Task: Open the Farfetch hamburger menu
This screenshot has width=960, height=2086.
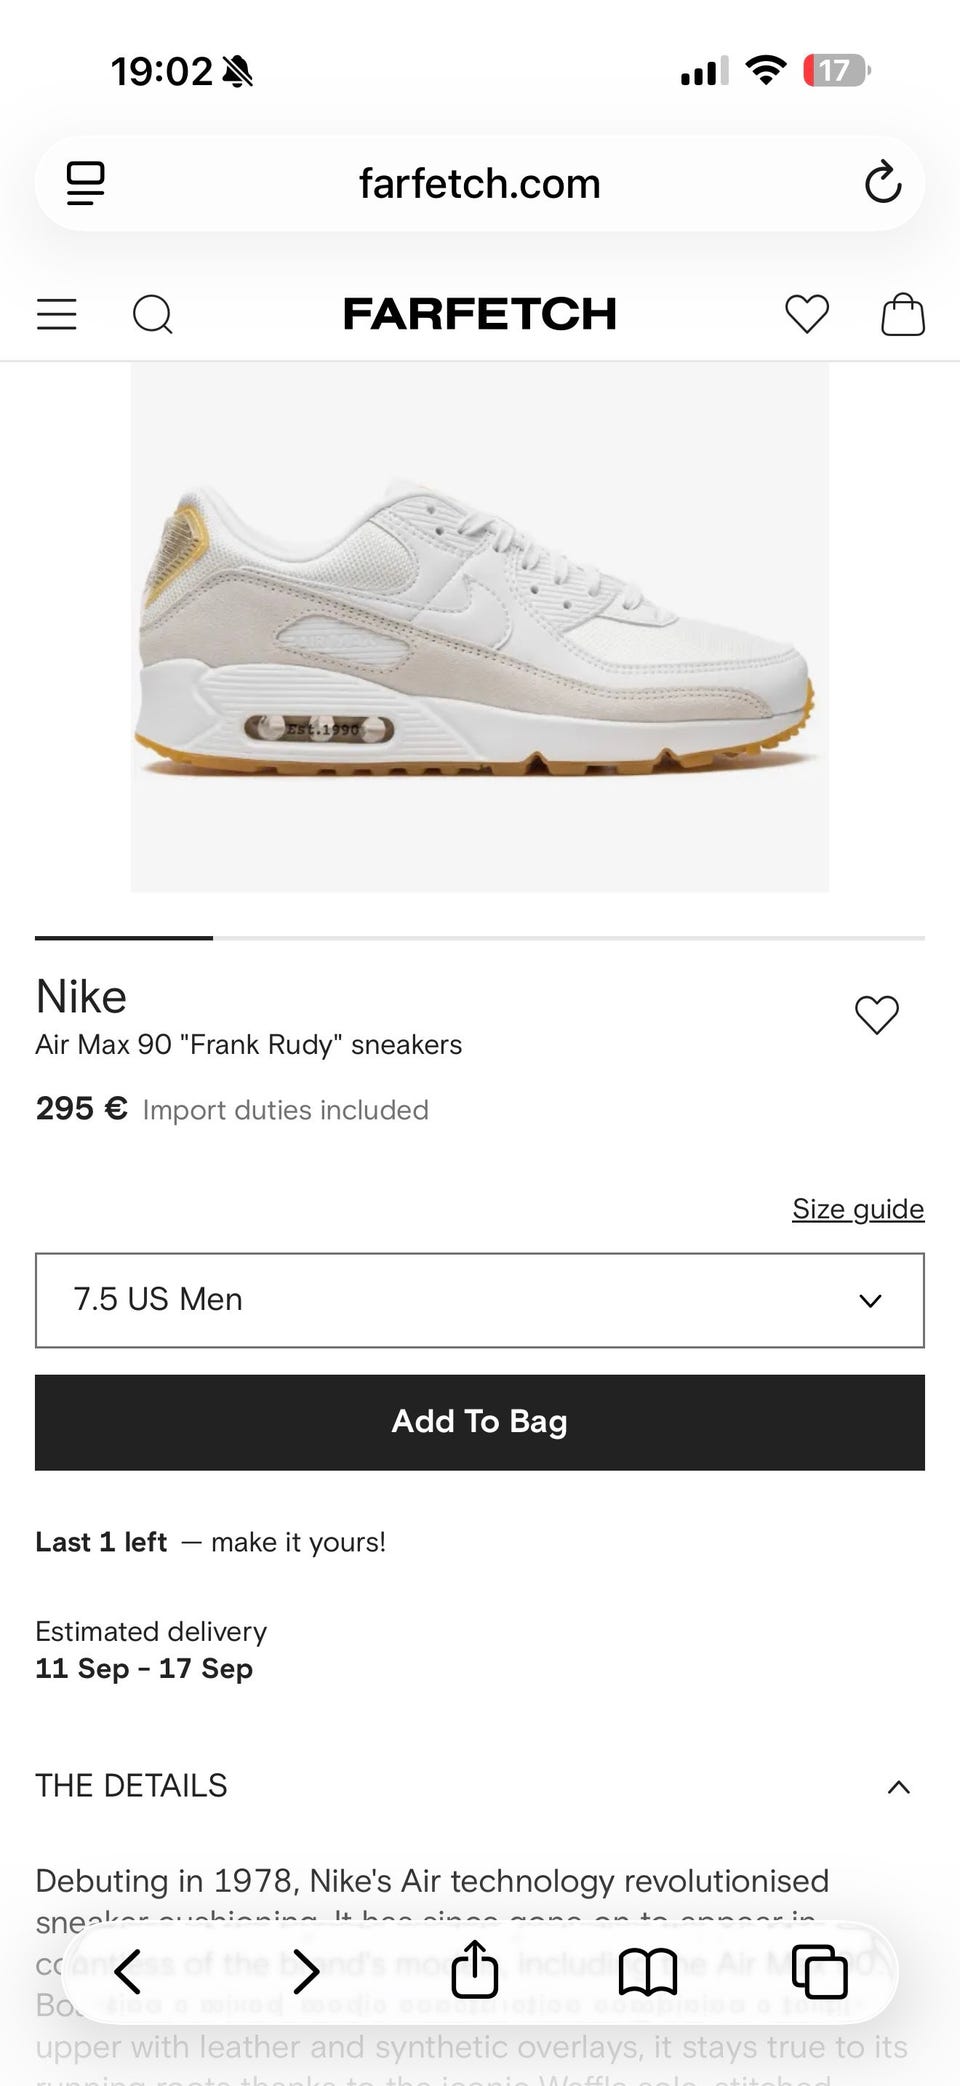Action: point(57,314)
